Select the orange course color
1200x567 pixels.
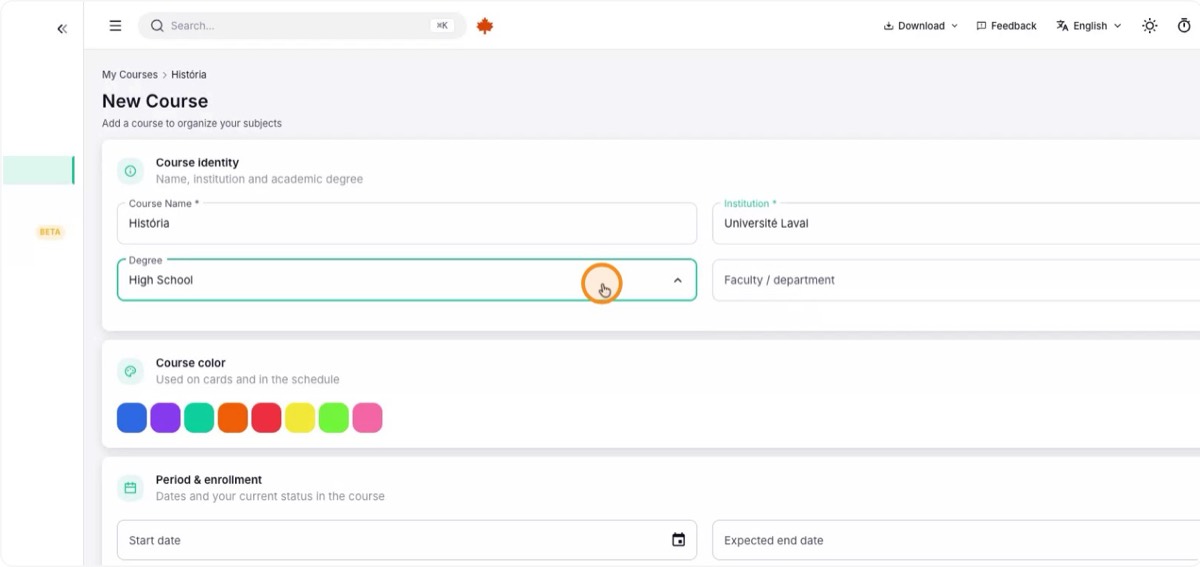[x=233, y=418]
